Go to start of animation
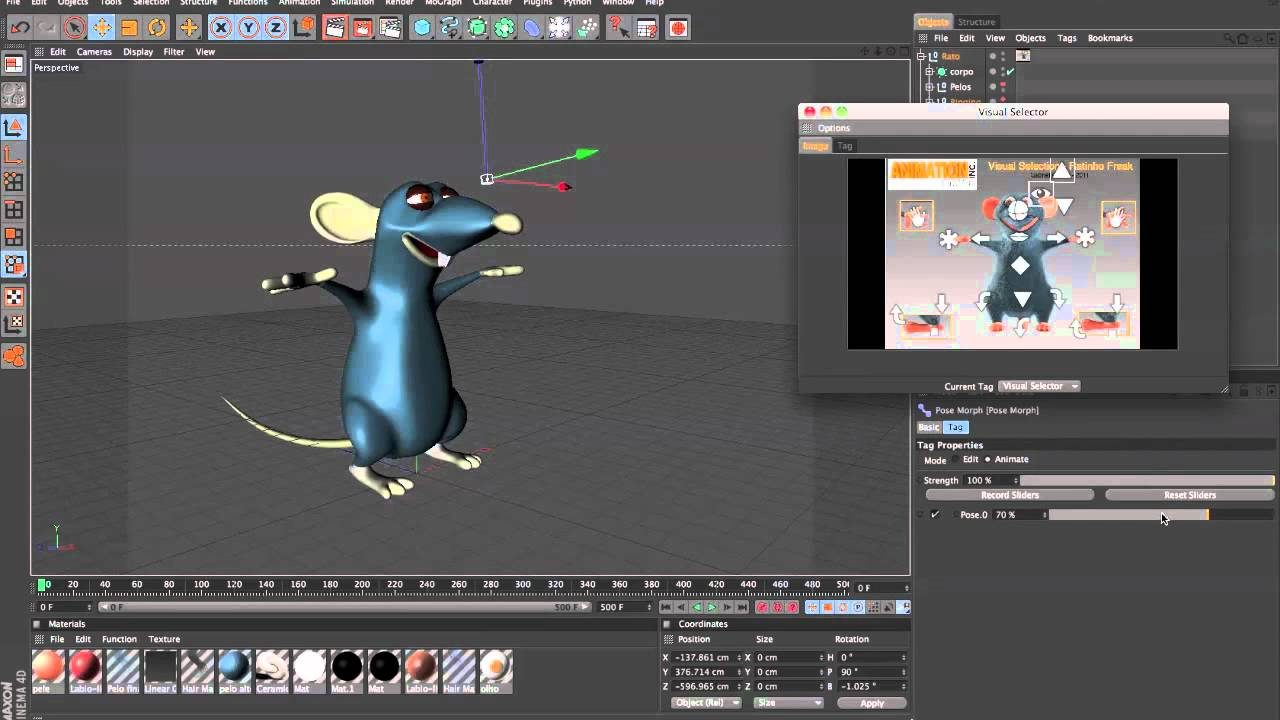This screenshot has width=1280, height=720. [x=666, y=607]
